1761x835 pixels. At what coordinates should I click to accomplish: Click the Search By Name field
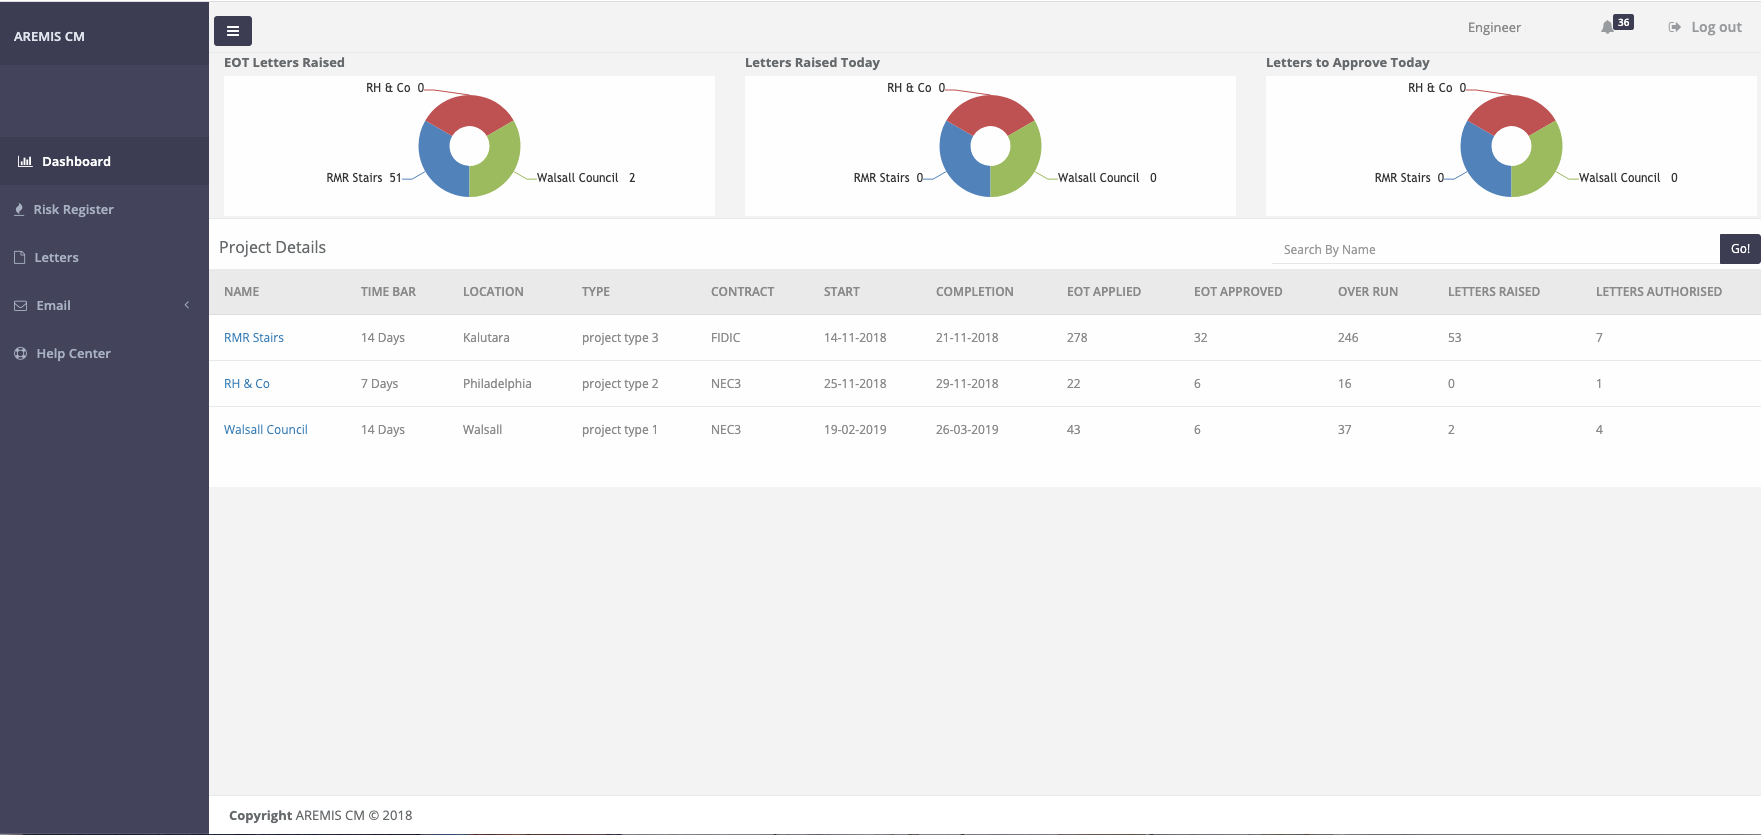(x=1495, y=250)
